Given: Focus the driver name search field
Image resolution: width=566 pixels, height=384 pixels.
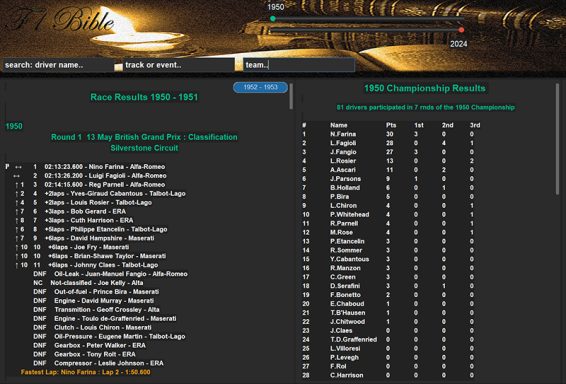Looking at the screenshot, I should [x=58, y=65].
